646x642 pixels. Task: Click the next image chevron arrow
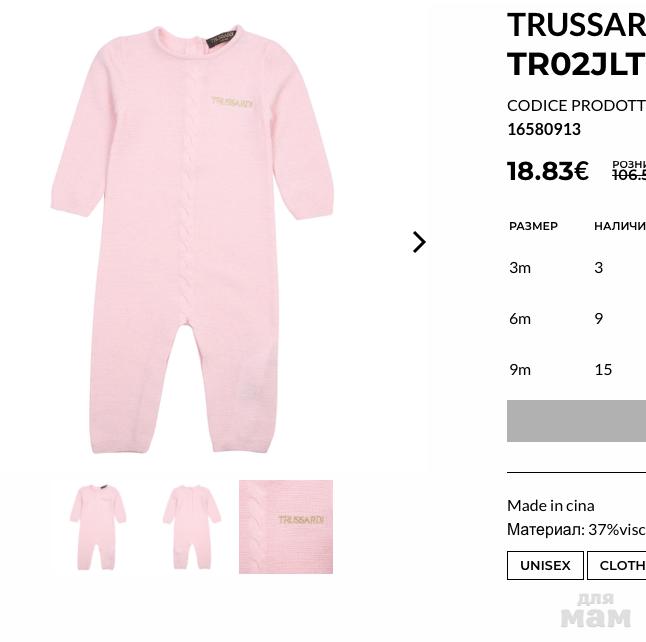coord(419,242)
